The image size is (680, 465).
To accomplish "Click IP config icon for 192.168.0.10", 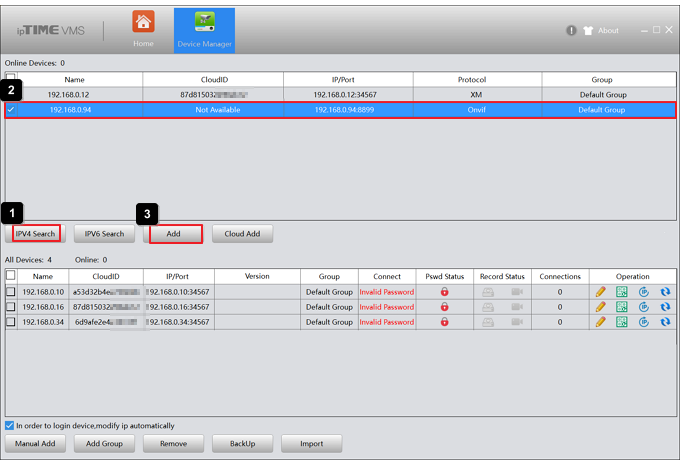I will pyautogui.click(x=644, y=292).
